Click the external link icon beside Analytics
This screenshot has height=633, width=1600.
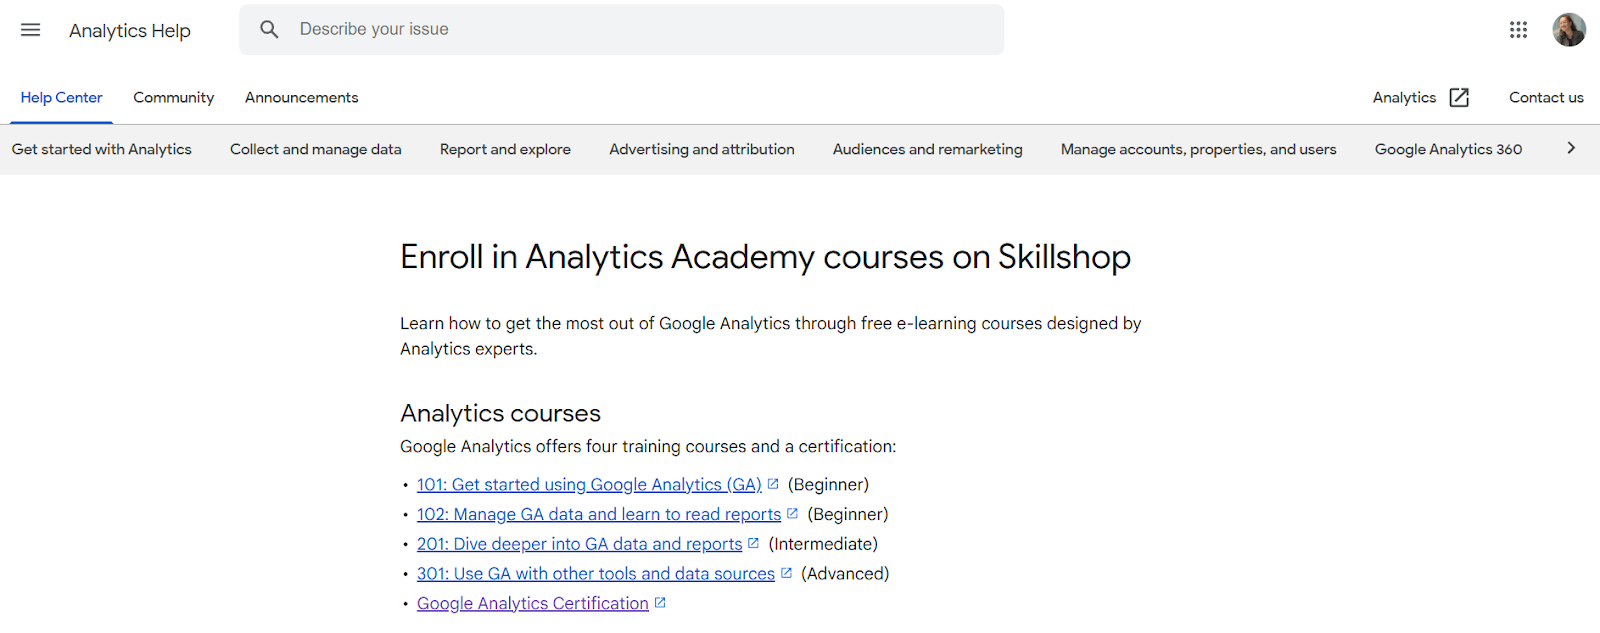(x=1459, y=97)
